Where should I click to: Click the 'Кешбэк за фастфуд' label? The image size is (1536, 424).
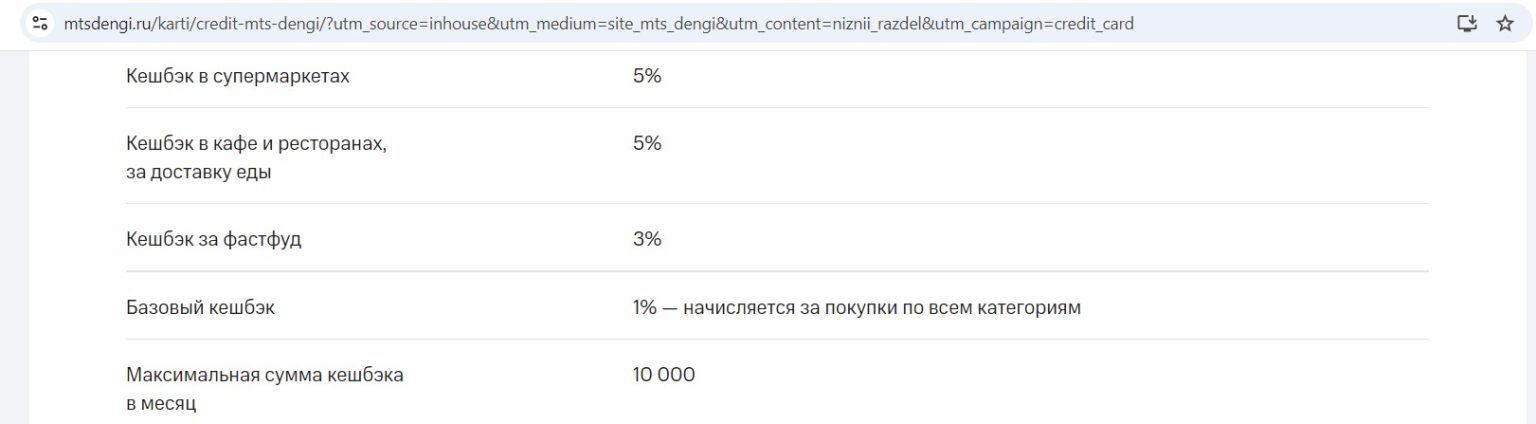213,240
